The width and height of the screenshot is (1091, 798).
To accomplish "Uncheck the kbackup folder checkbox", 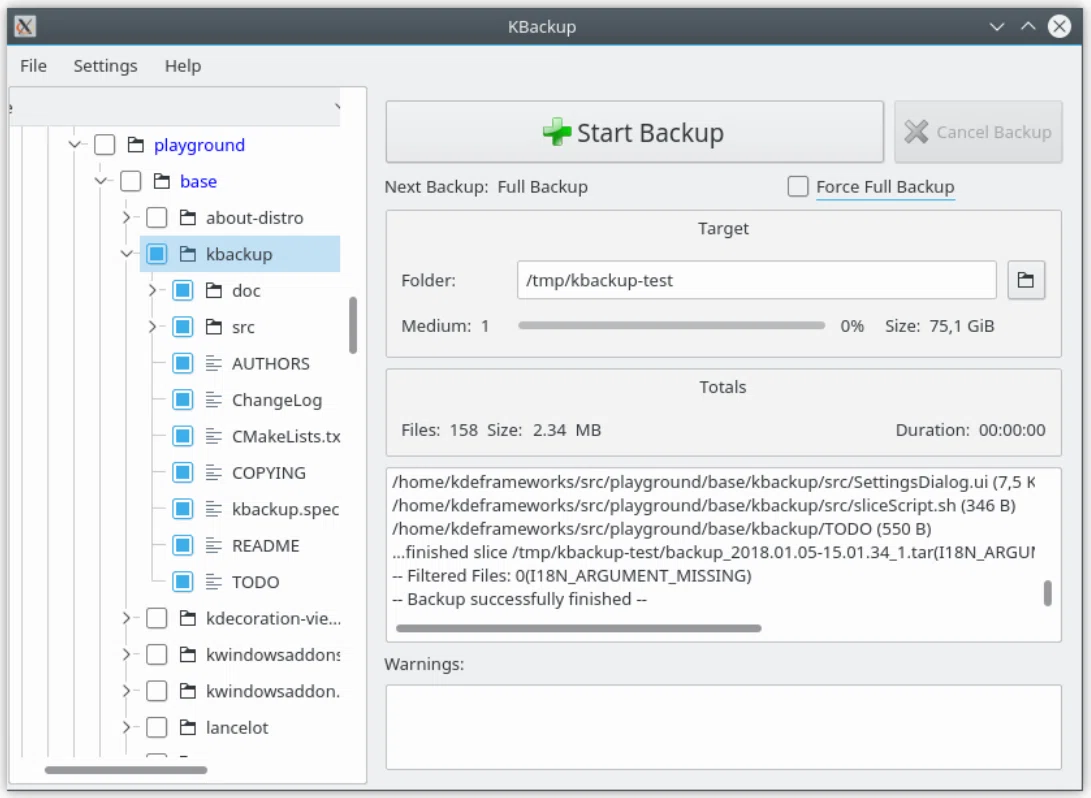I will (157, 254).
